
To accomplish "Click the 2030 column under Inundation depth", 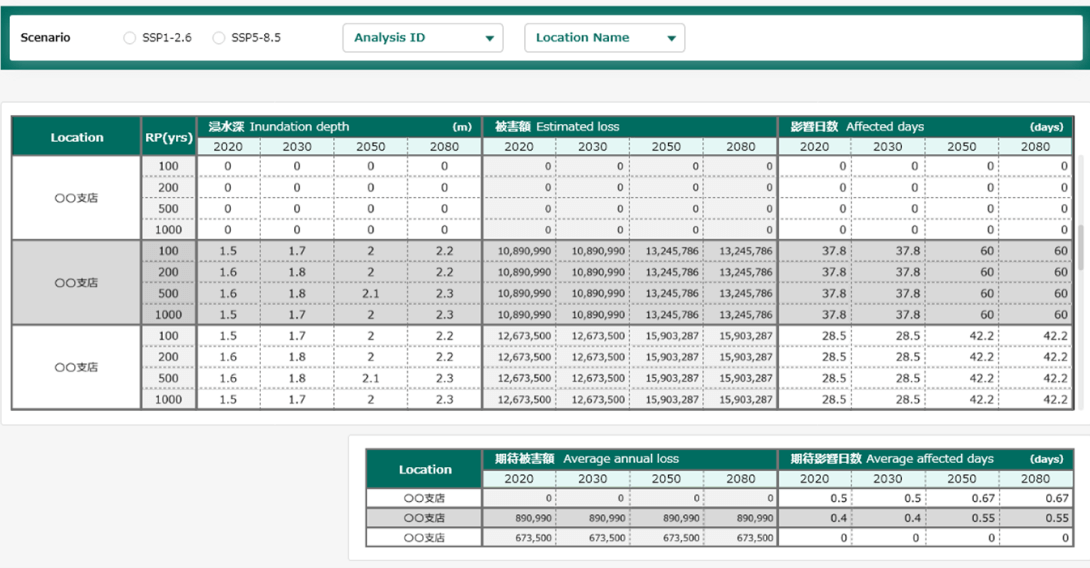I will pyautogui.click(x=297, y=147).
